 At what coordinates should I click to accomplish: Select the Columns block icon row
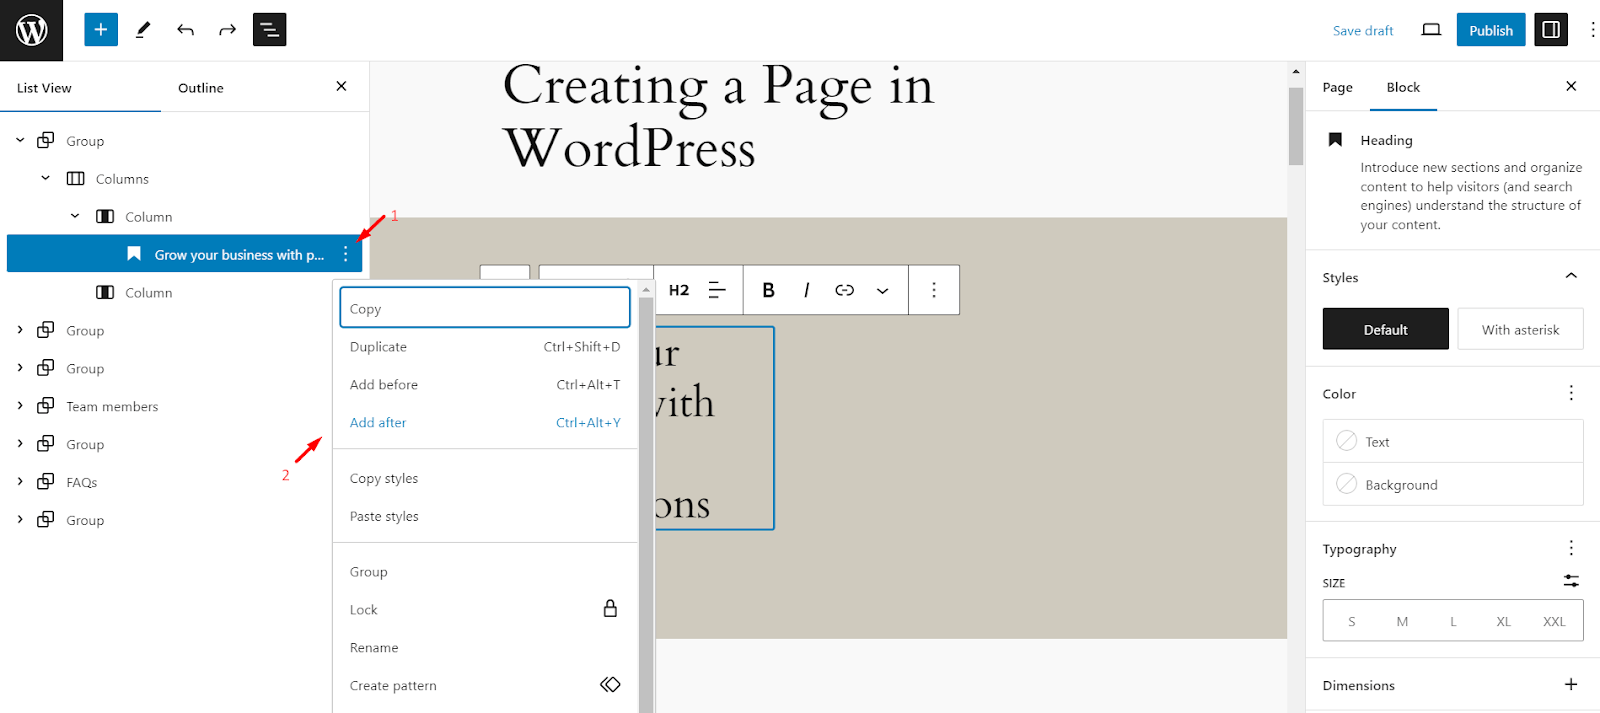(185, 178)
